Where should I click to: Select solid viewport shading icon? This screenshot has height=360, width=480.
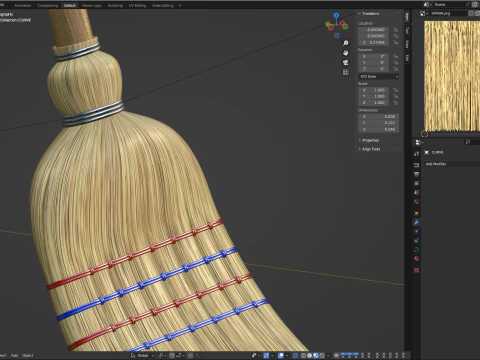309,355
